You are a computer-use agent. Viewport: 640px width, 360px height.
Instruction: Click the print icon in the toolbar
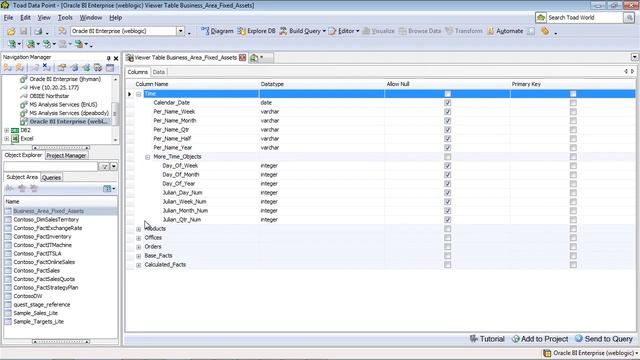click(x=38, y=31)
